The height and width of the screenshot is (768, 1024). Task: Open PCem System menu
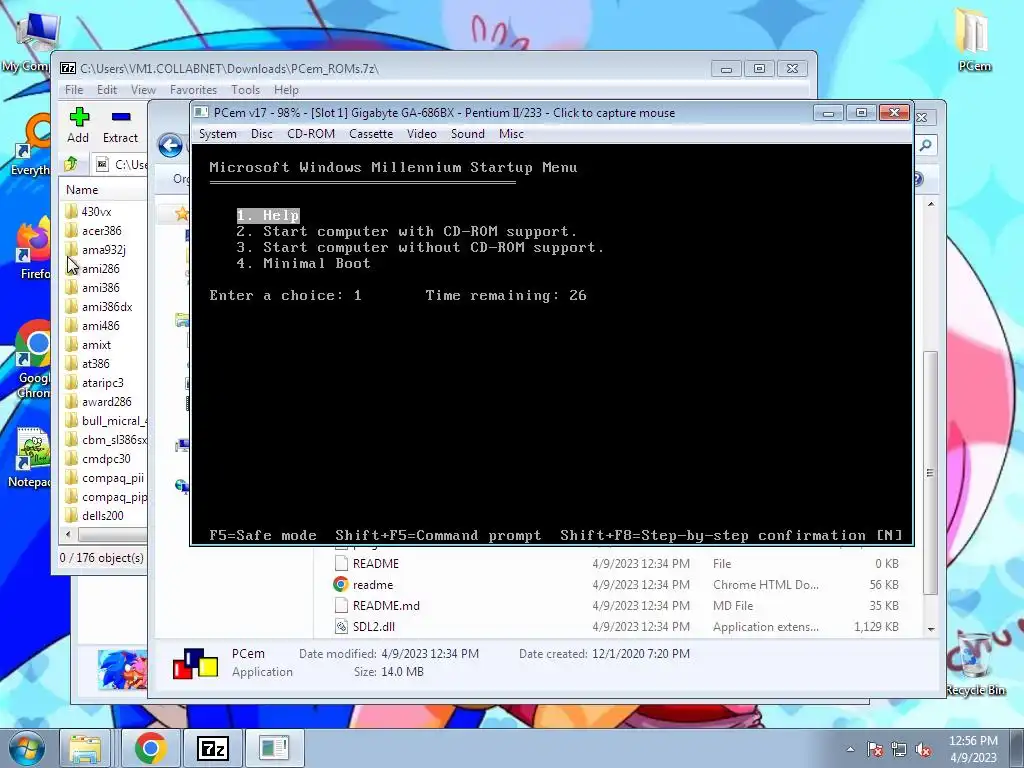[217, 134]
